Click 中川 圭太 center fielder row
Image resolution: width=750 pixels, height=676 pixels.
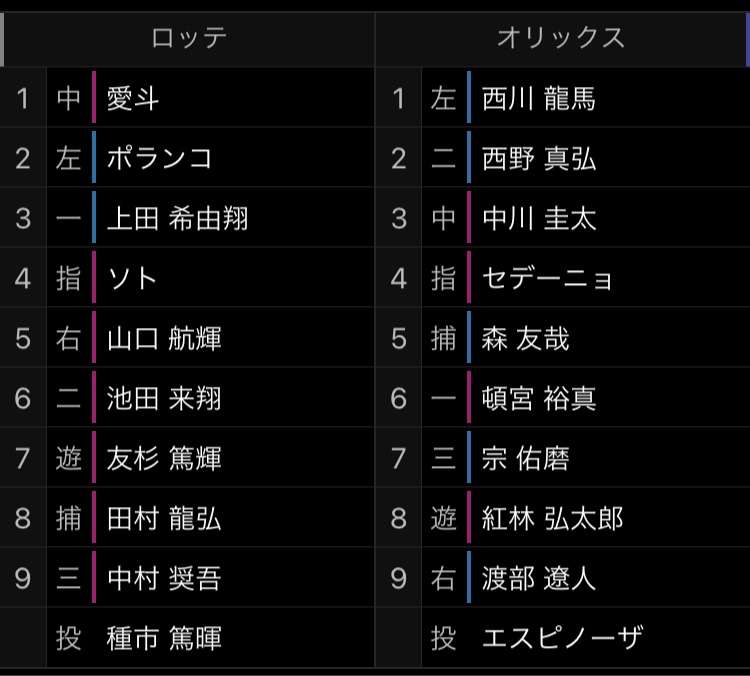pyautogui.click(x=562, y=218)
